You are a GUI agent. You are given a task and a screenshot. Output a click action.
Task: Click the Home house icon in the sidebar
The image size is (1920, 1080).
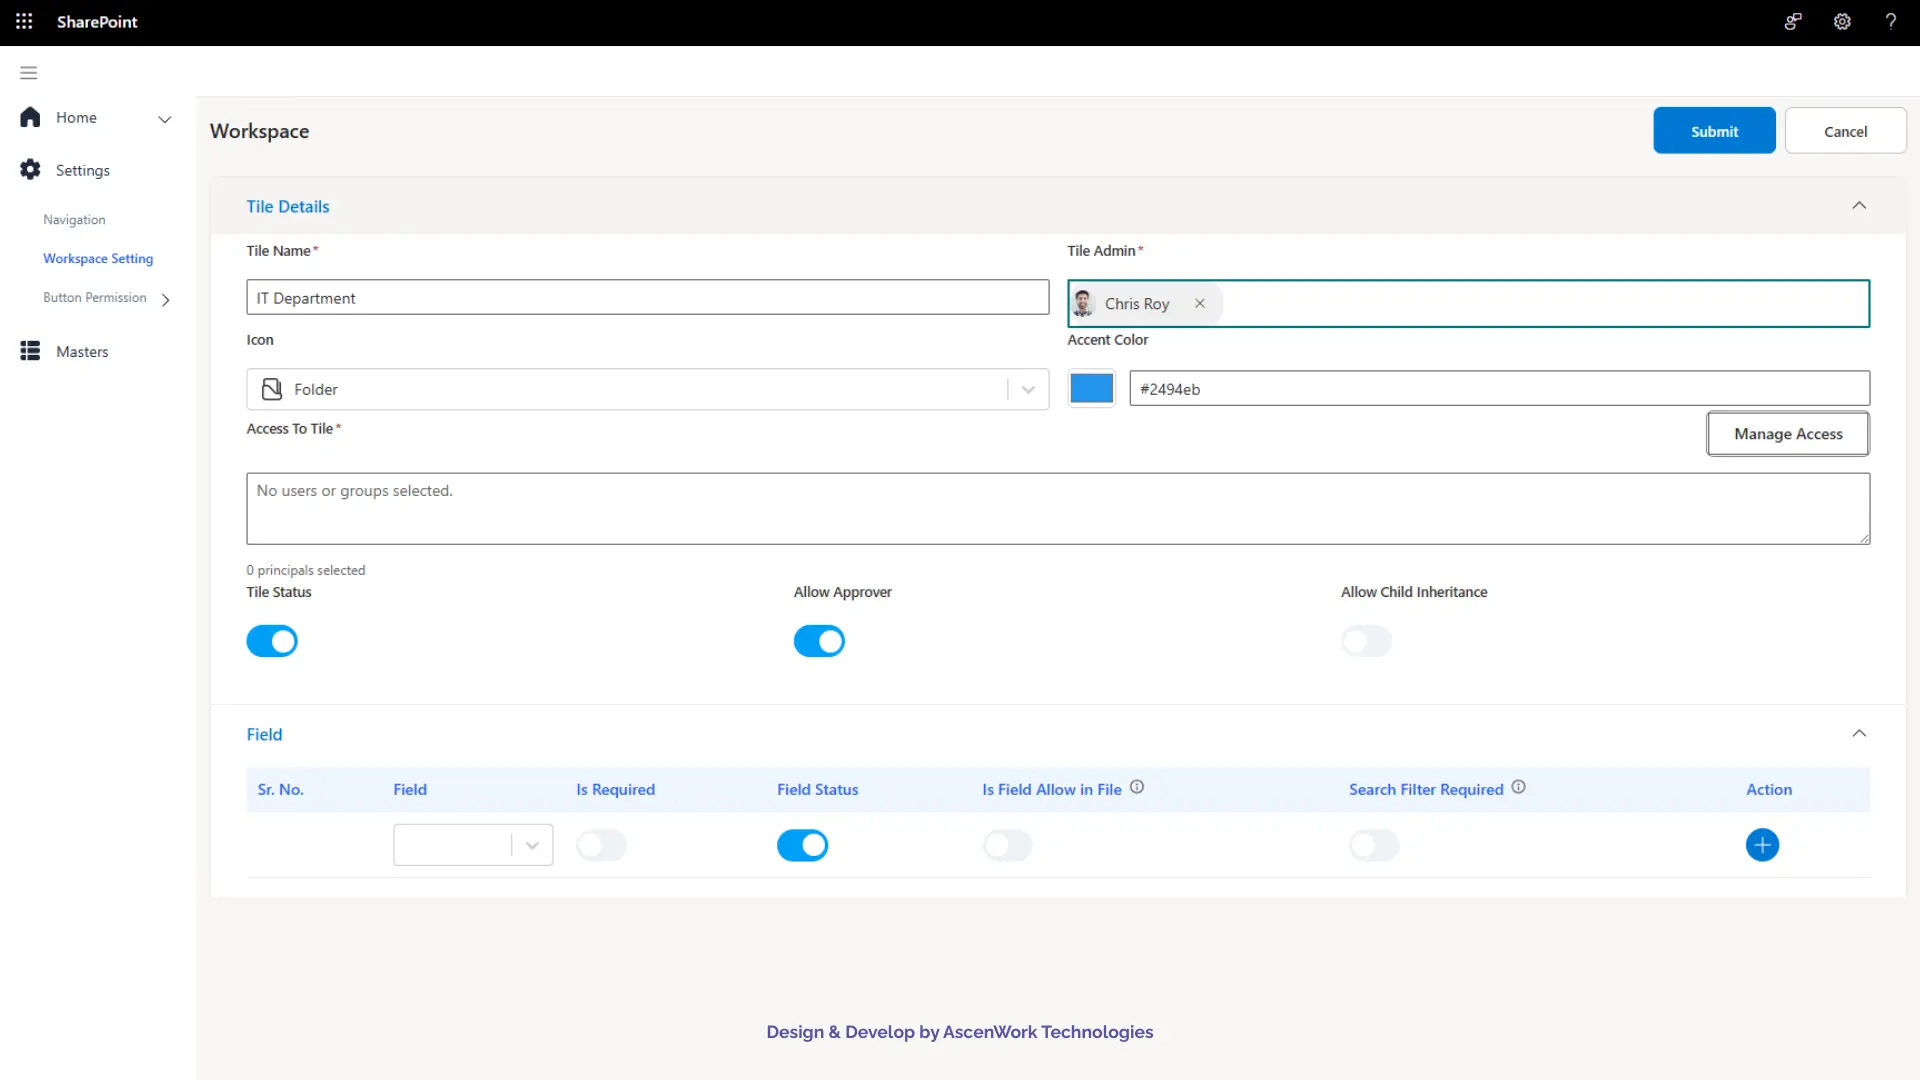click(30, 117)
